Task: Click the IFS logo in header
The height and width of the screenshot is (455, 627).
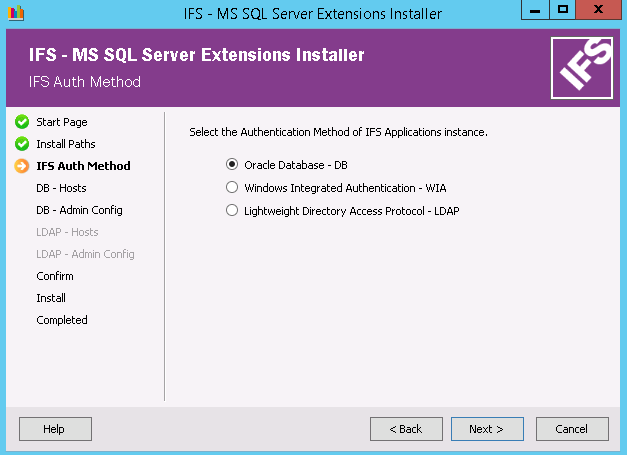Action: pyautogui.click(x=582, y=67)
